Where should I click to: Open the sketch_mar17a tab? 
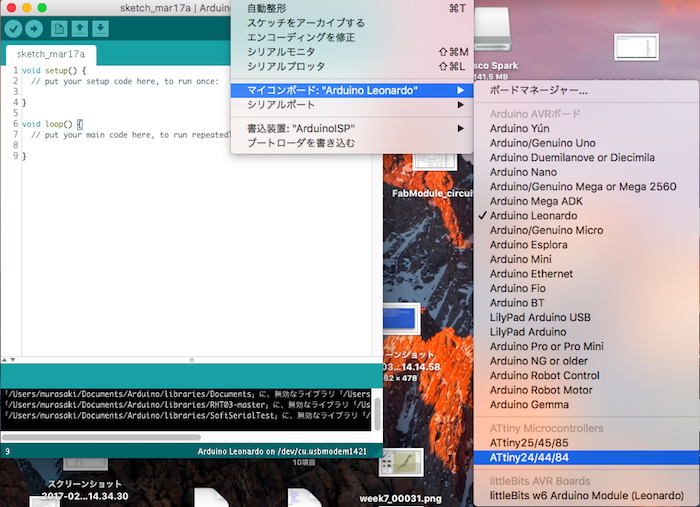point(51,54)
